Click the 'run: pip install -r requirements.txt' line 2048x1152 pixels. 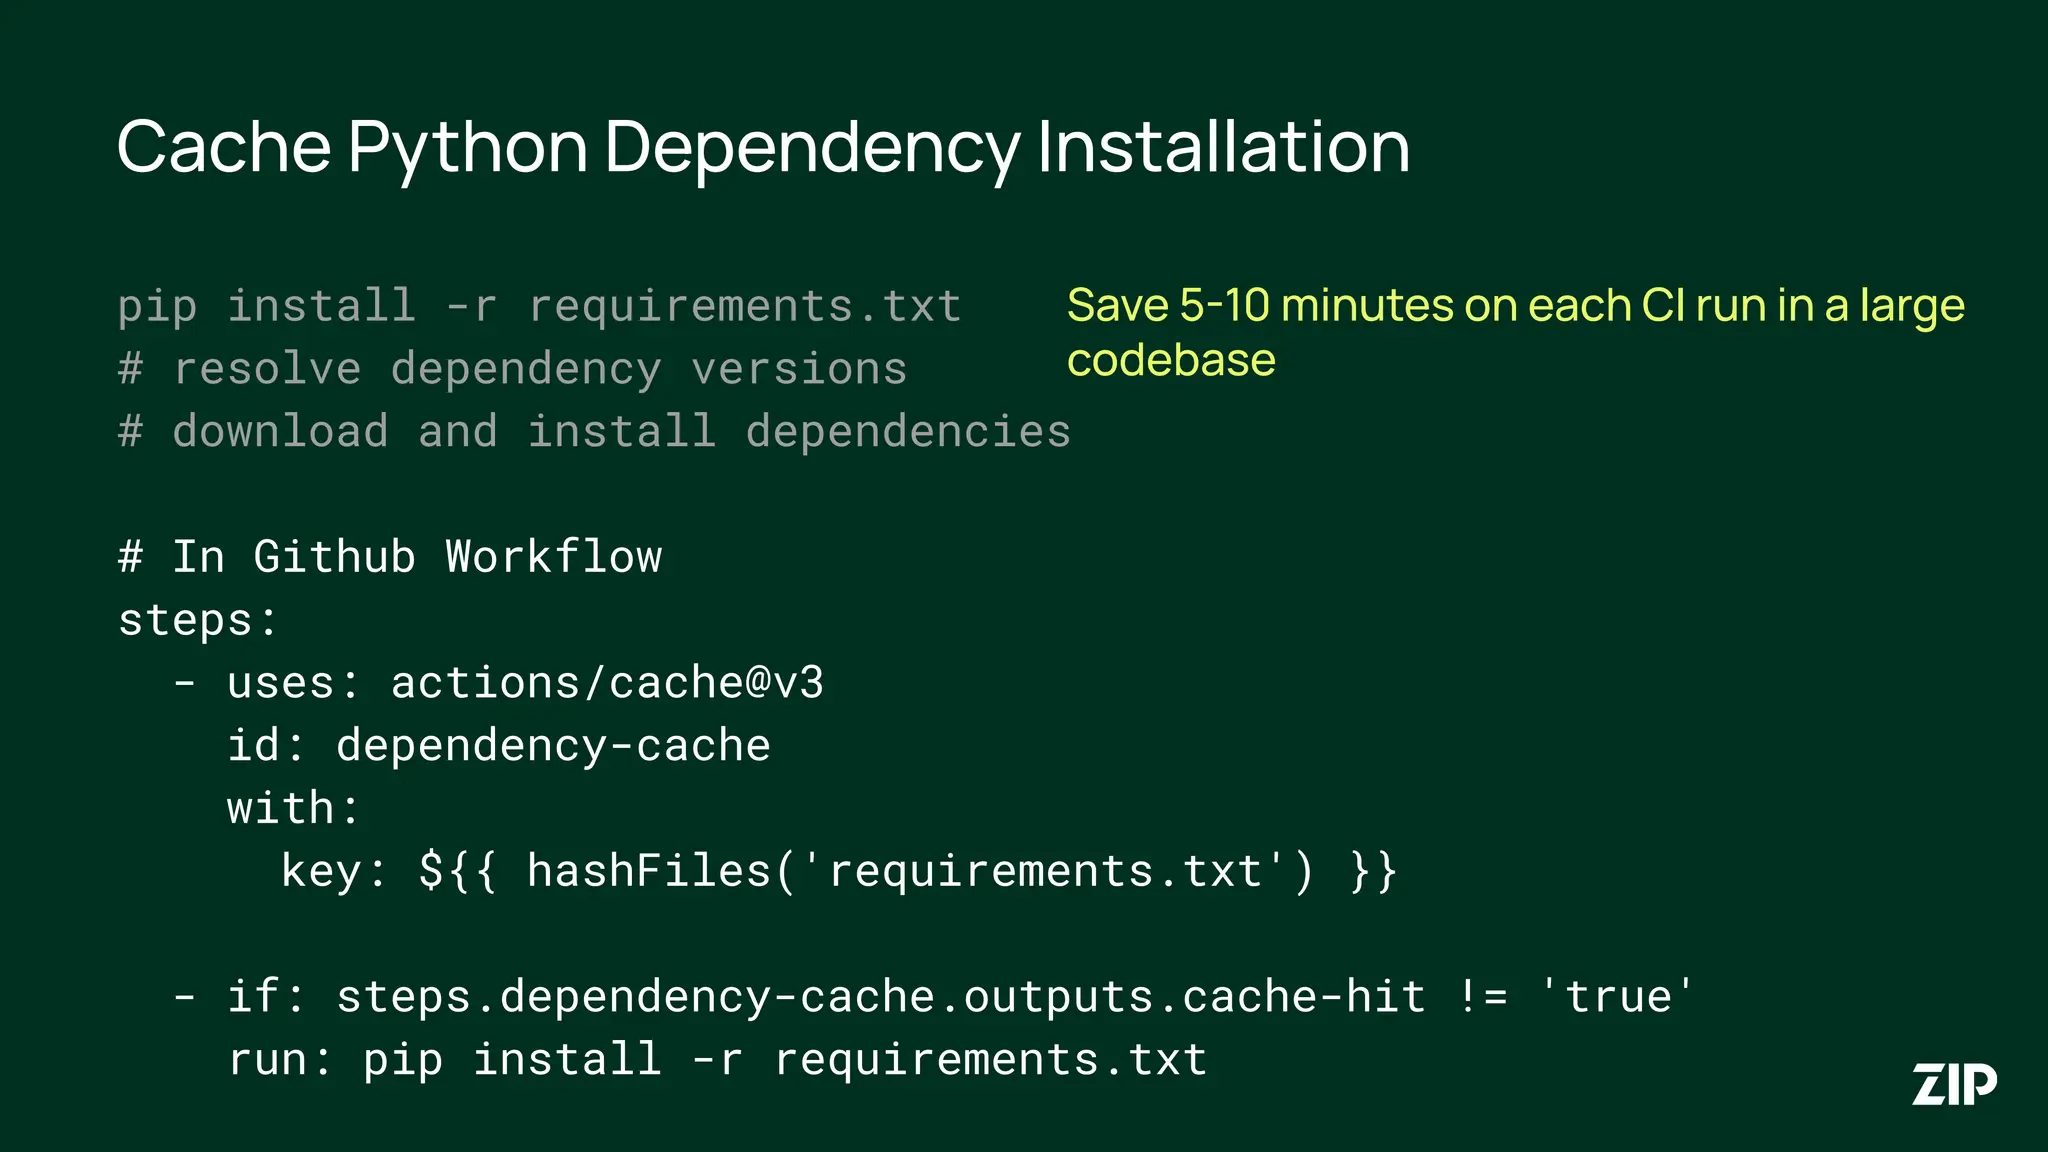717,1060
